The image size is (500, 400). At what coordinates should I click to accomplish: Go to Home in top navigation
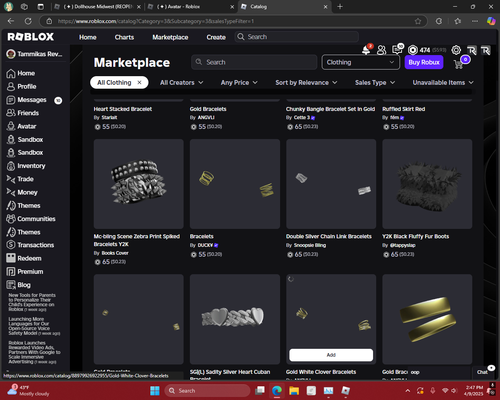[88, 37]
